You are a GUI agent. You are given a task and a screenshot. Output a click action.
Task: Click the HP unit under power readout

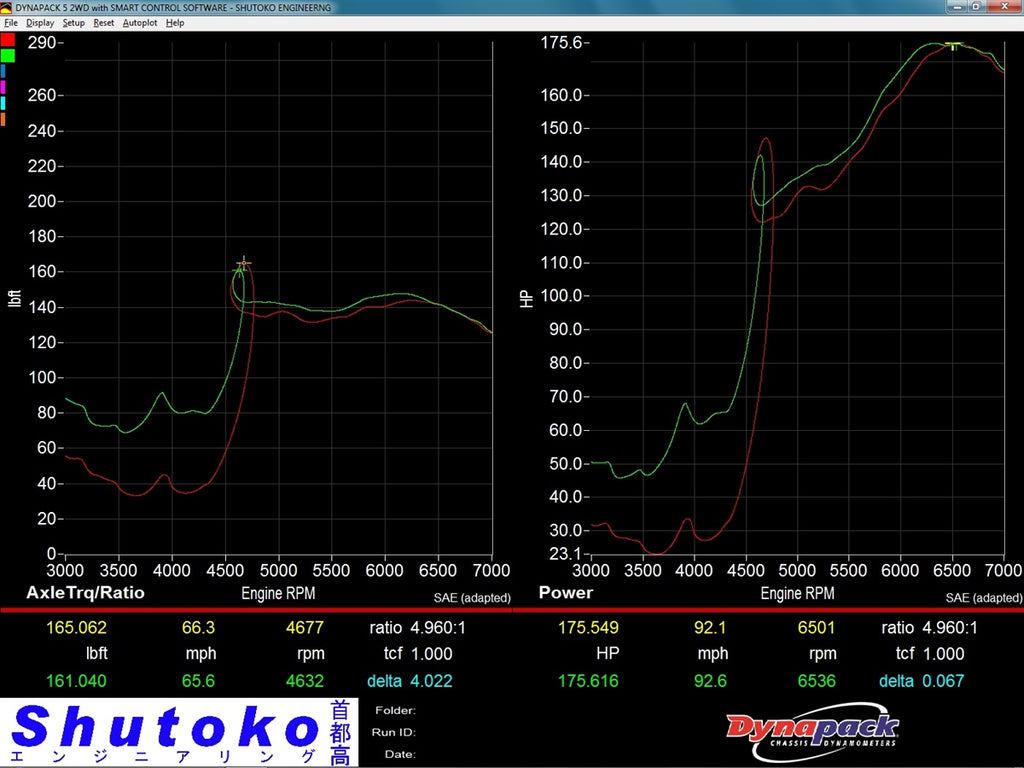(x=608, y=654)
